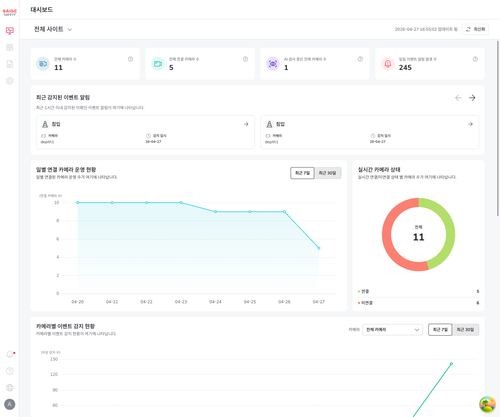Click the 04-27 data point on camera chart

click(x=319, y=248)
